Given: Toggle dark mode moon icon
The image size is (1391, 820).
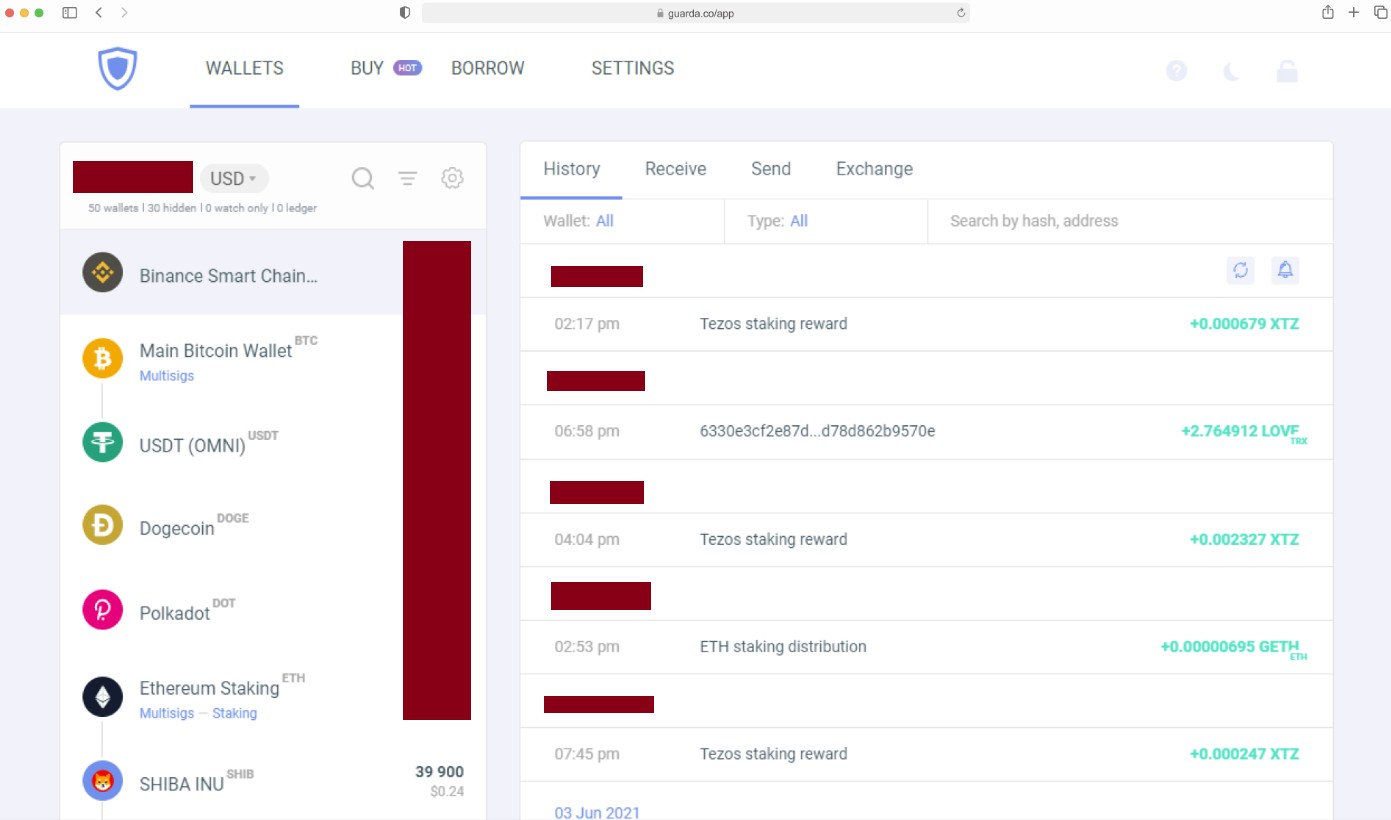Looking at the screenshot, I should tap(1232, 71).
